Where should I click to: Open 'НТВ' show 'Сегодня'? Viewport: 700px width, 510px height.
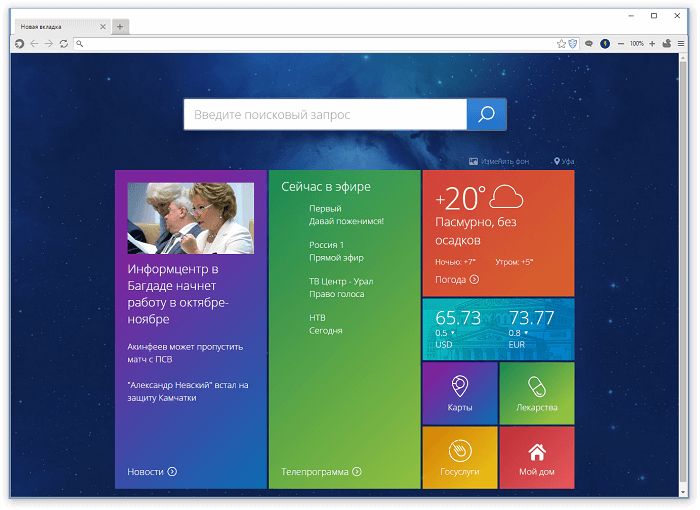pyautogui.click(x=325, y=324)
